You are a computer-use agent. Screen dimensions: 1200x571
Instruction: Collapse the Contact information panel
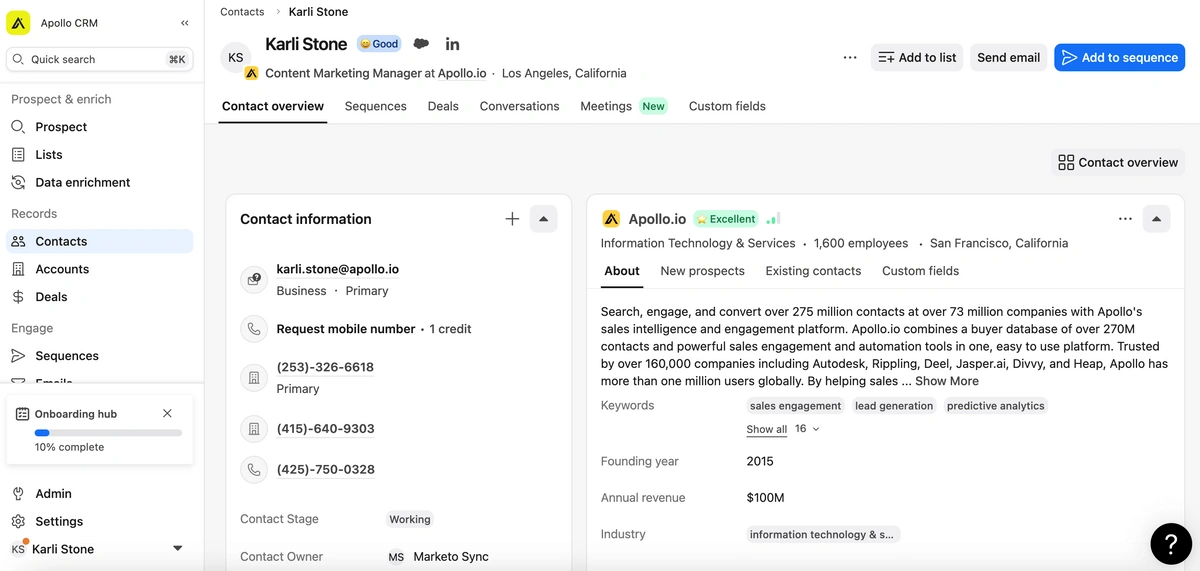click(x=543, y=219)
